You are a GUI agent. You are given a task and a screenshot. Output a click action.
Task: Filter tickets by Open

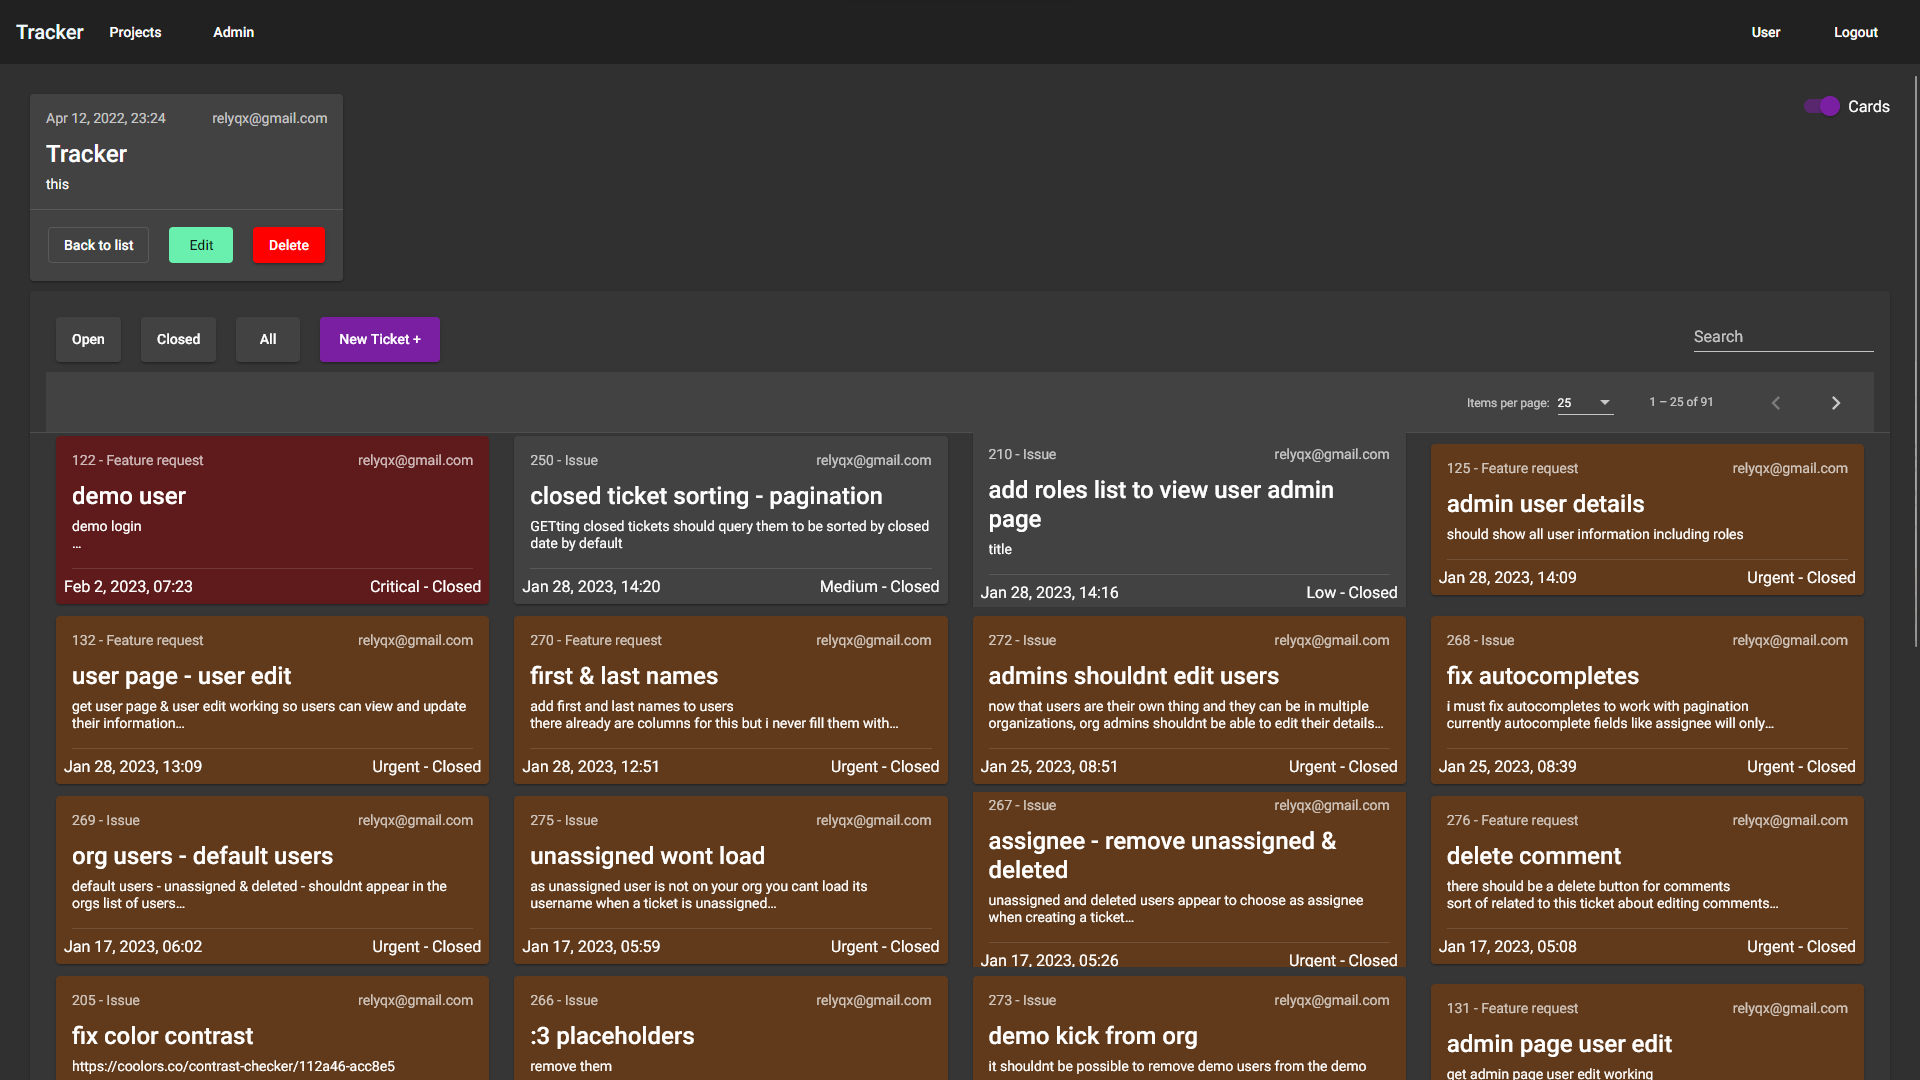point(88,339)
